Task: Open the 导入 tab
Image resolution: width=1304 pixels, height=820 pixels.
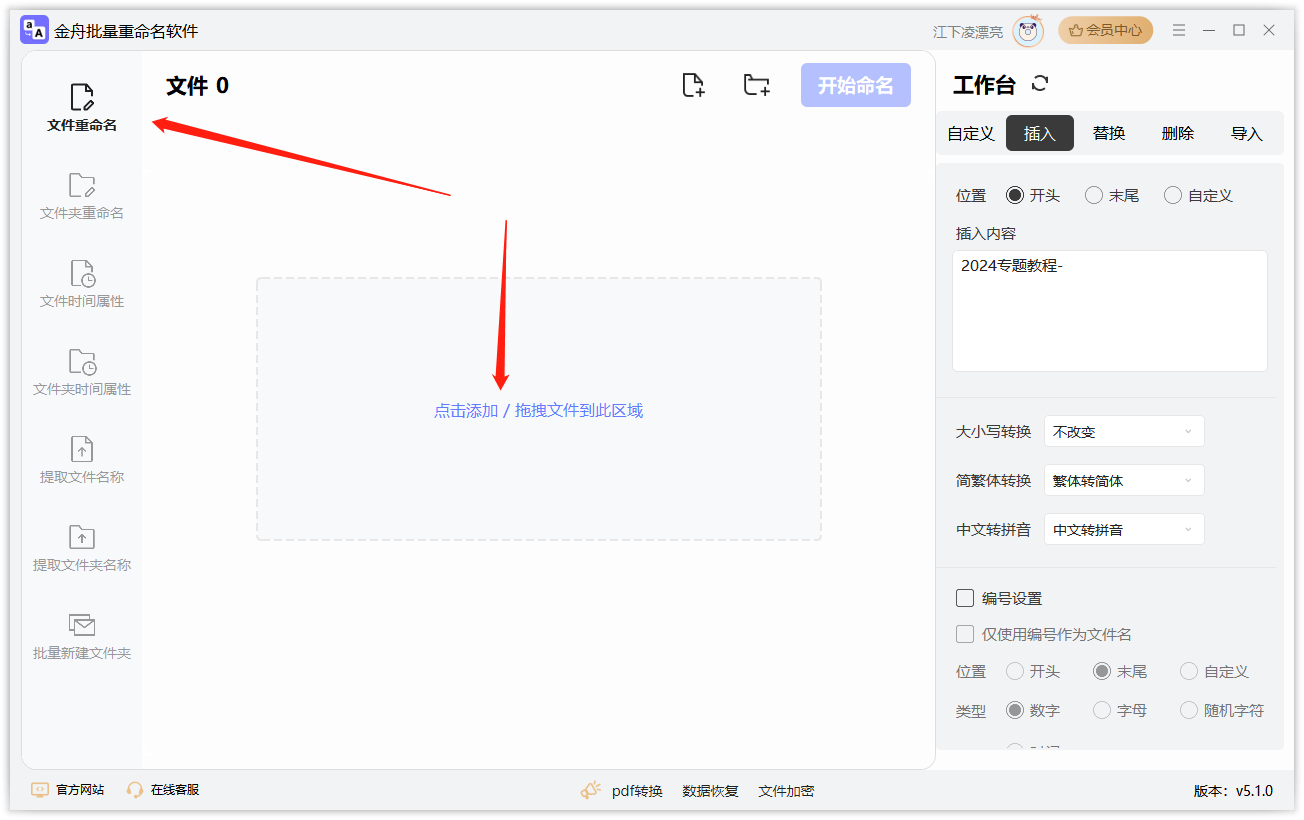Action: point(1247,132)
